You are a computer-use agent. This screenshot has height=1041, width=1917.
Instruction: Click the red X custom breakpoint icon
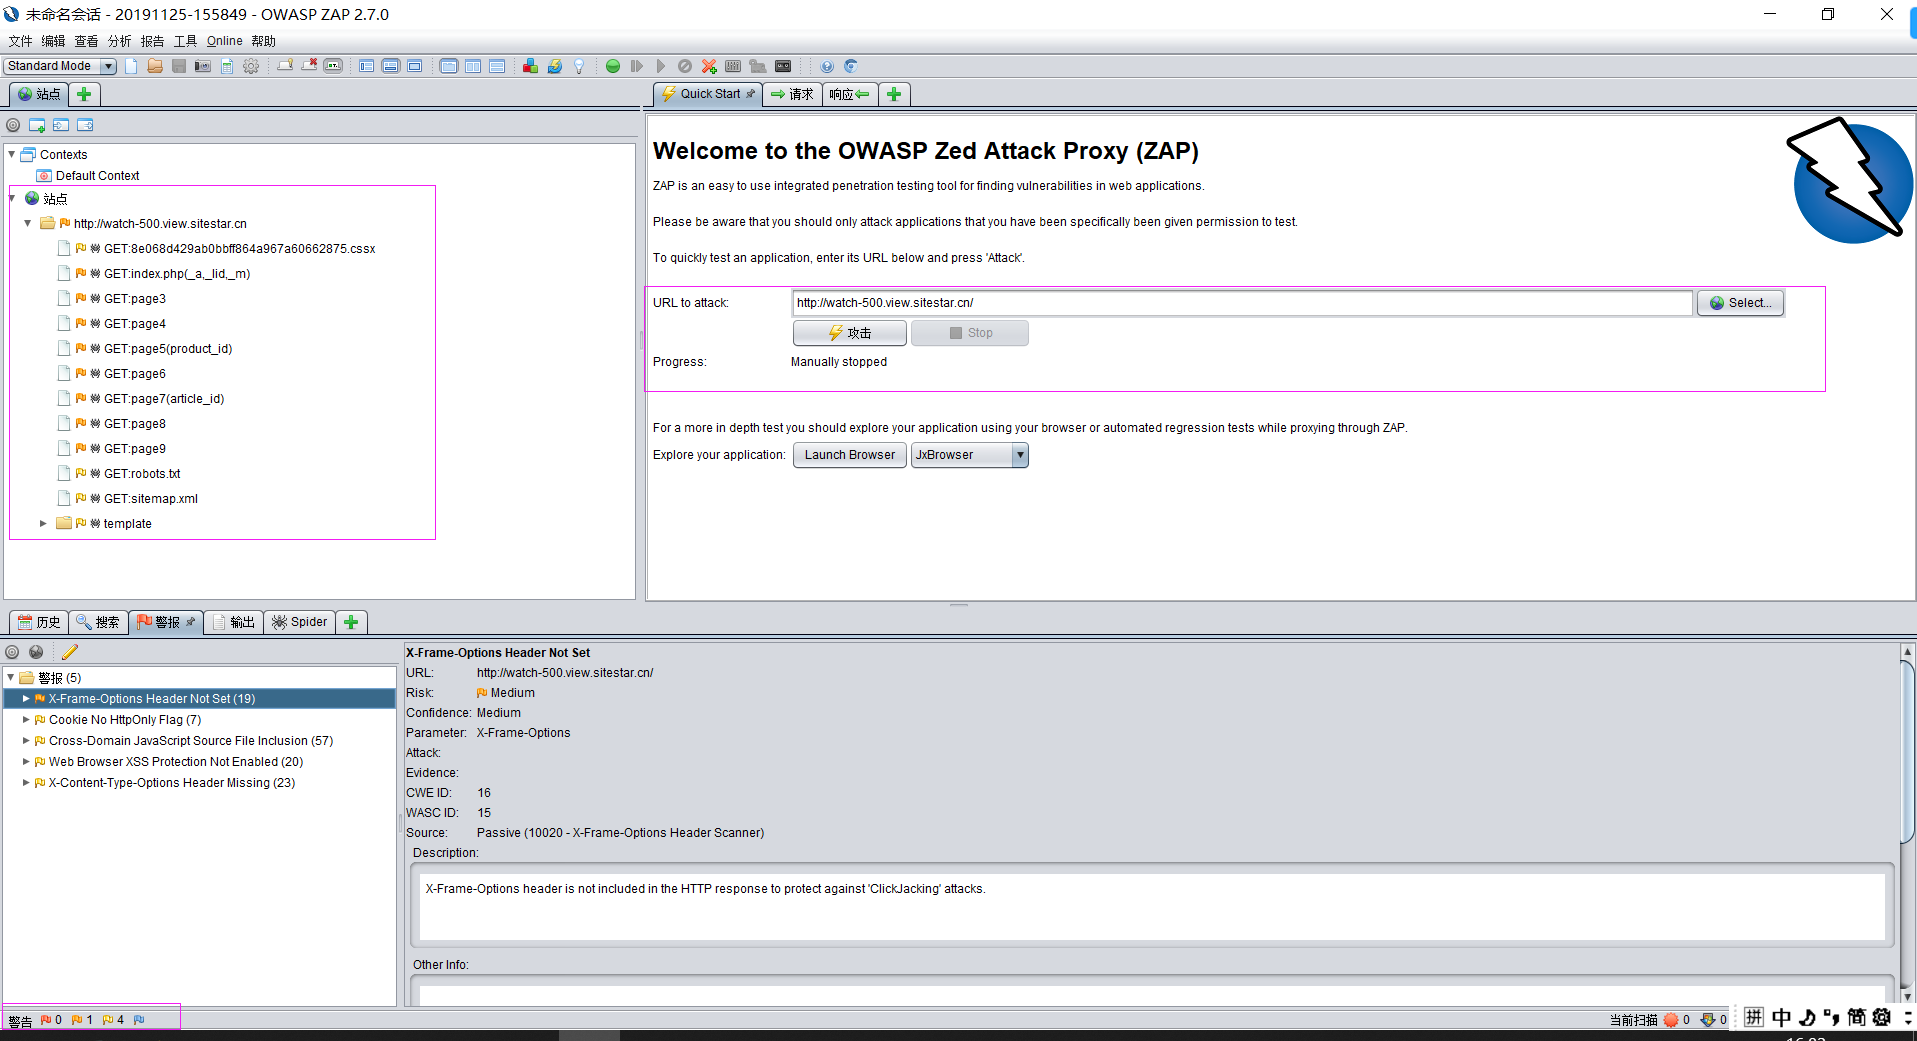pyautogui.click(x=709, y=66)
